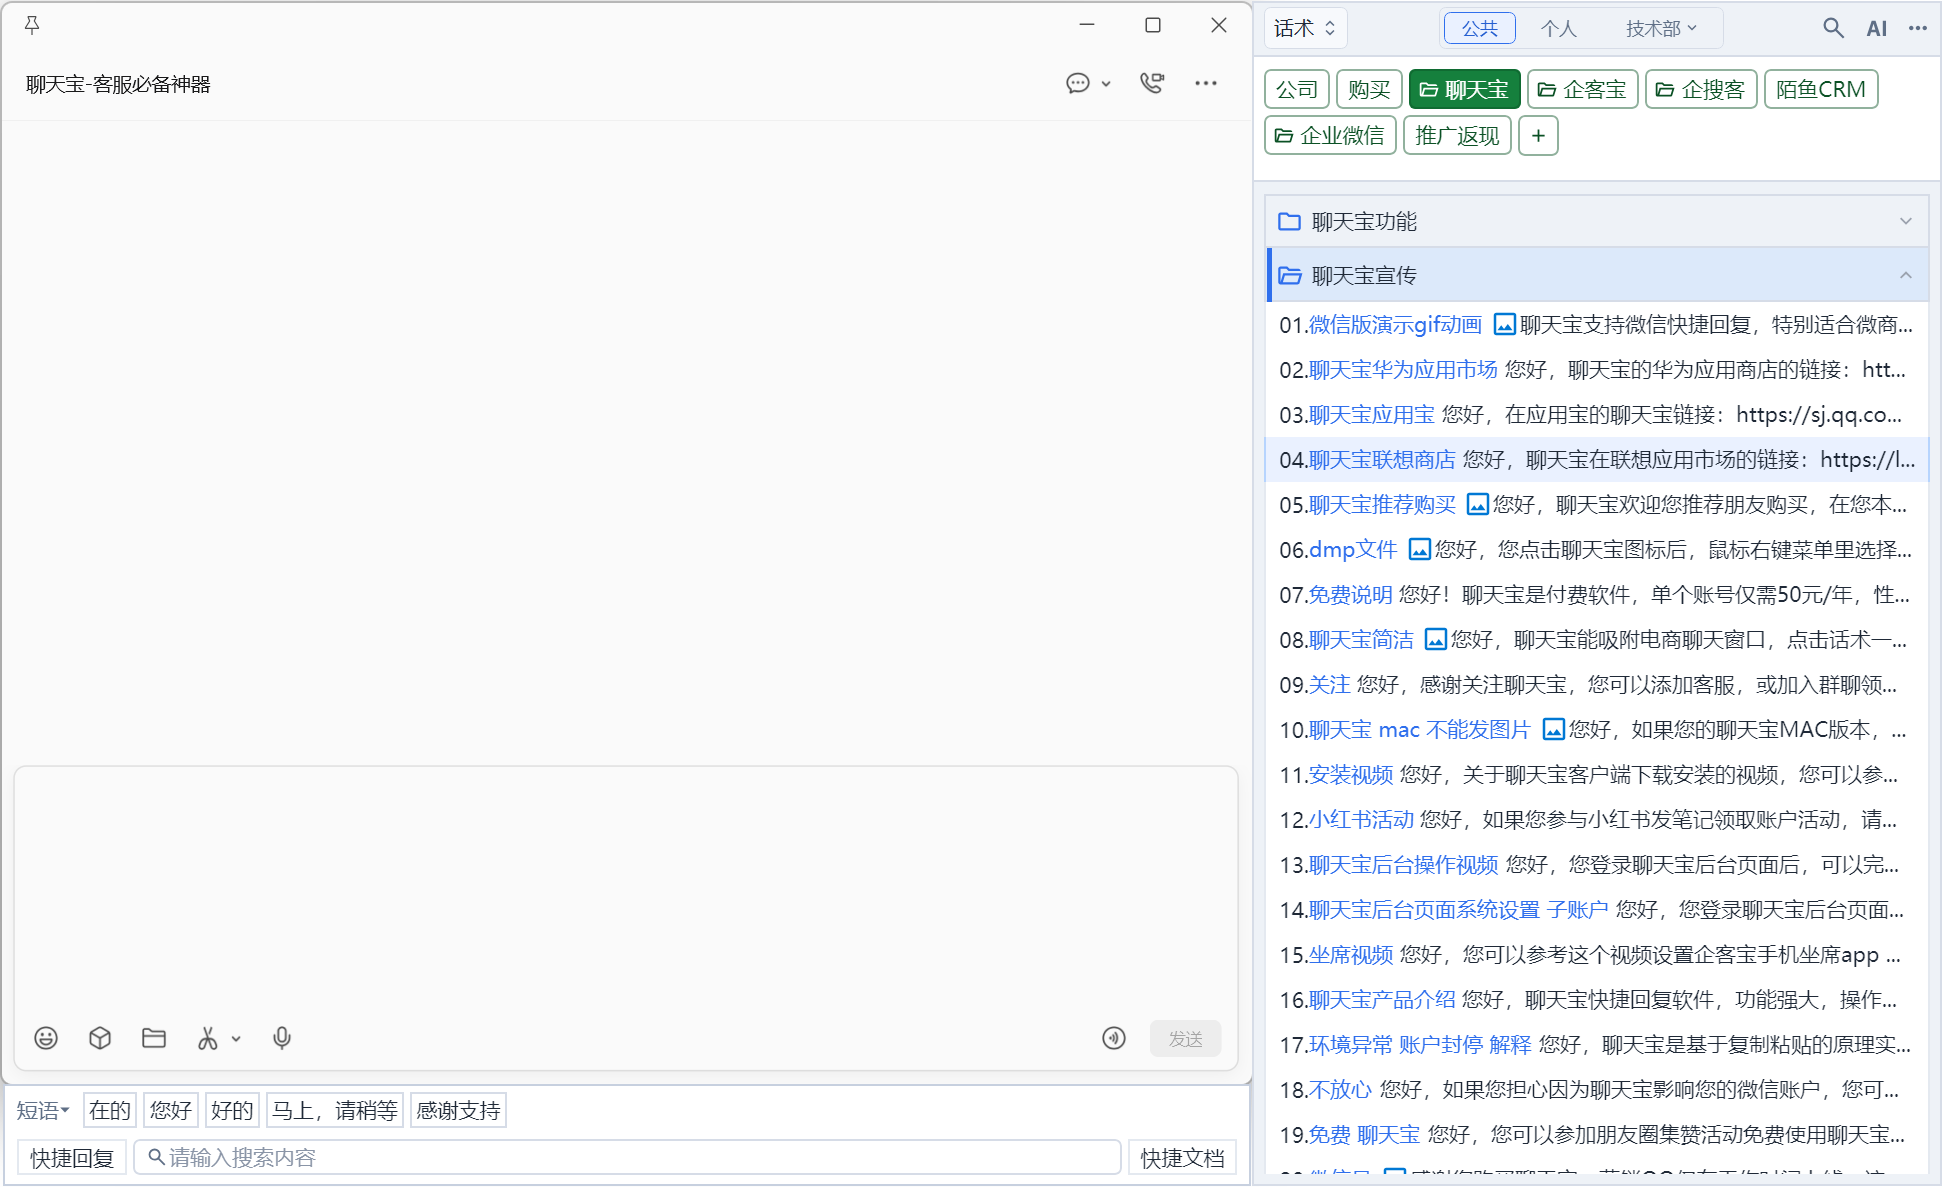
Task: Open scripts panel more options menu
Action: (1917, 28)
